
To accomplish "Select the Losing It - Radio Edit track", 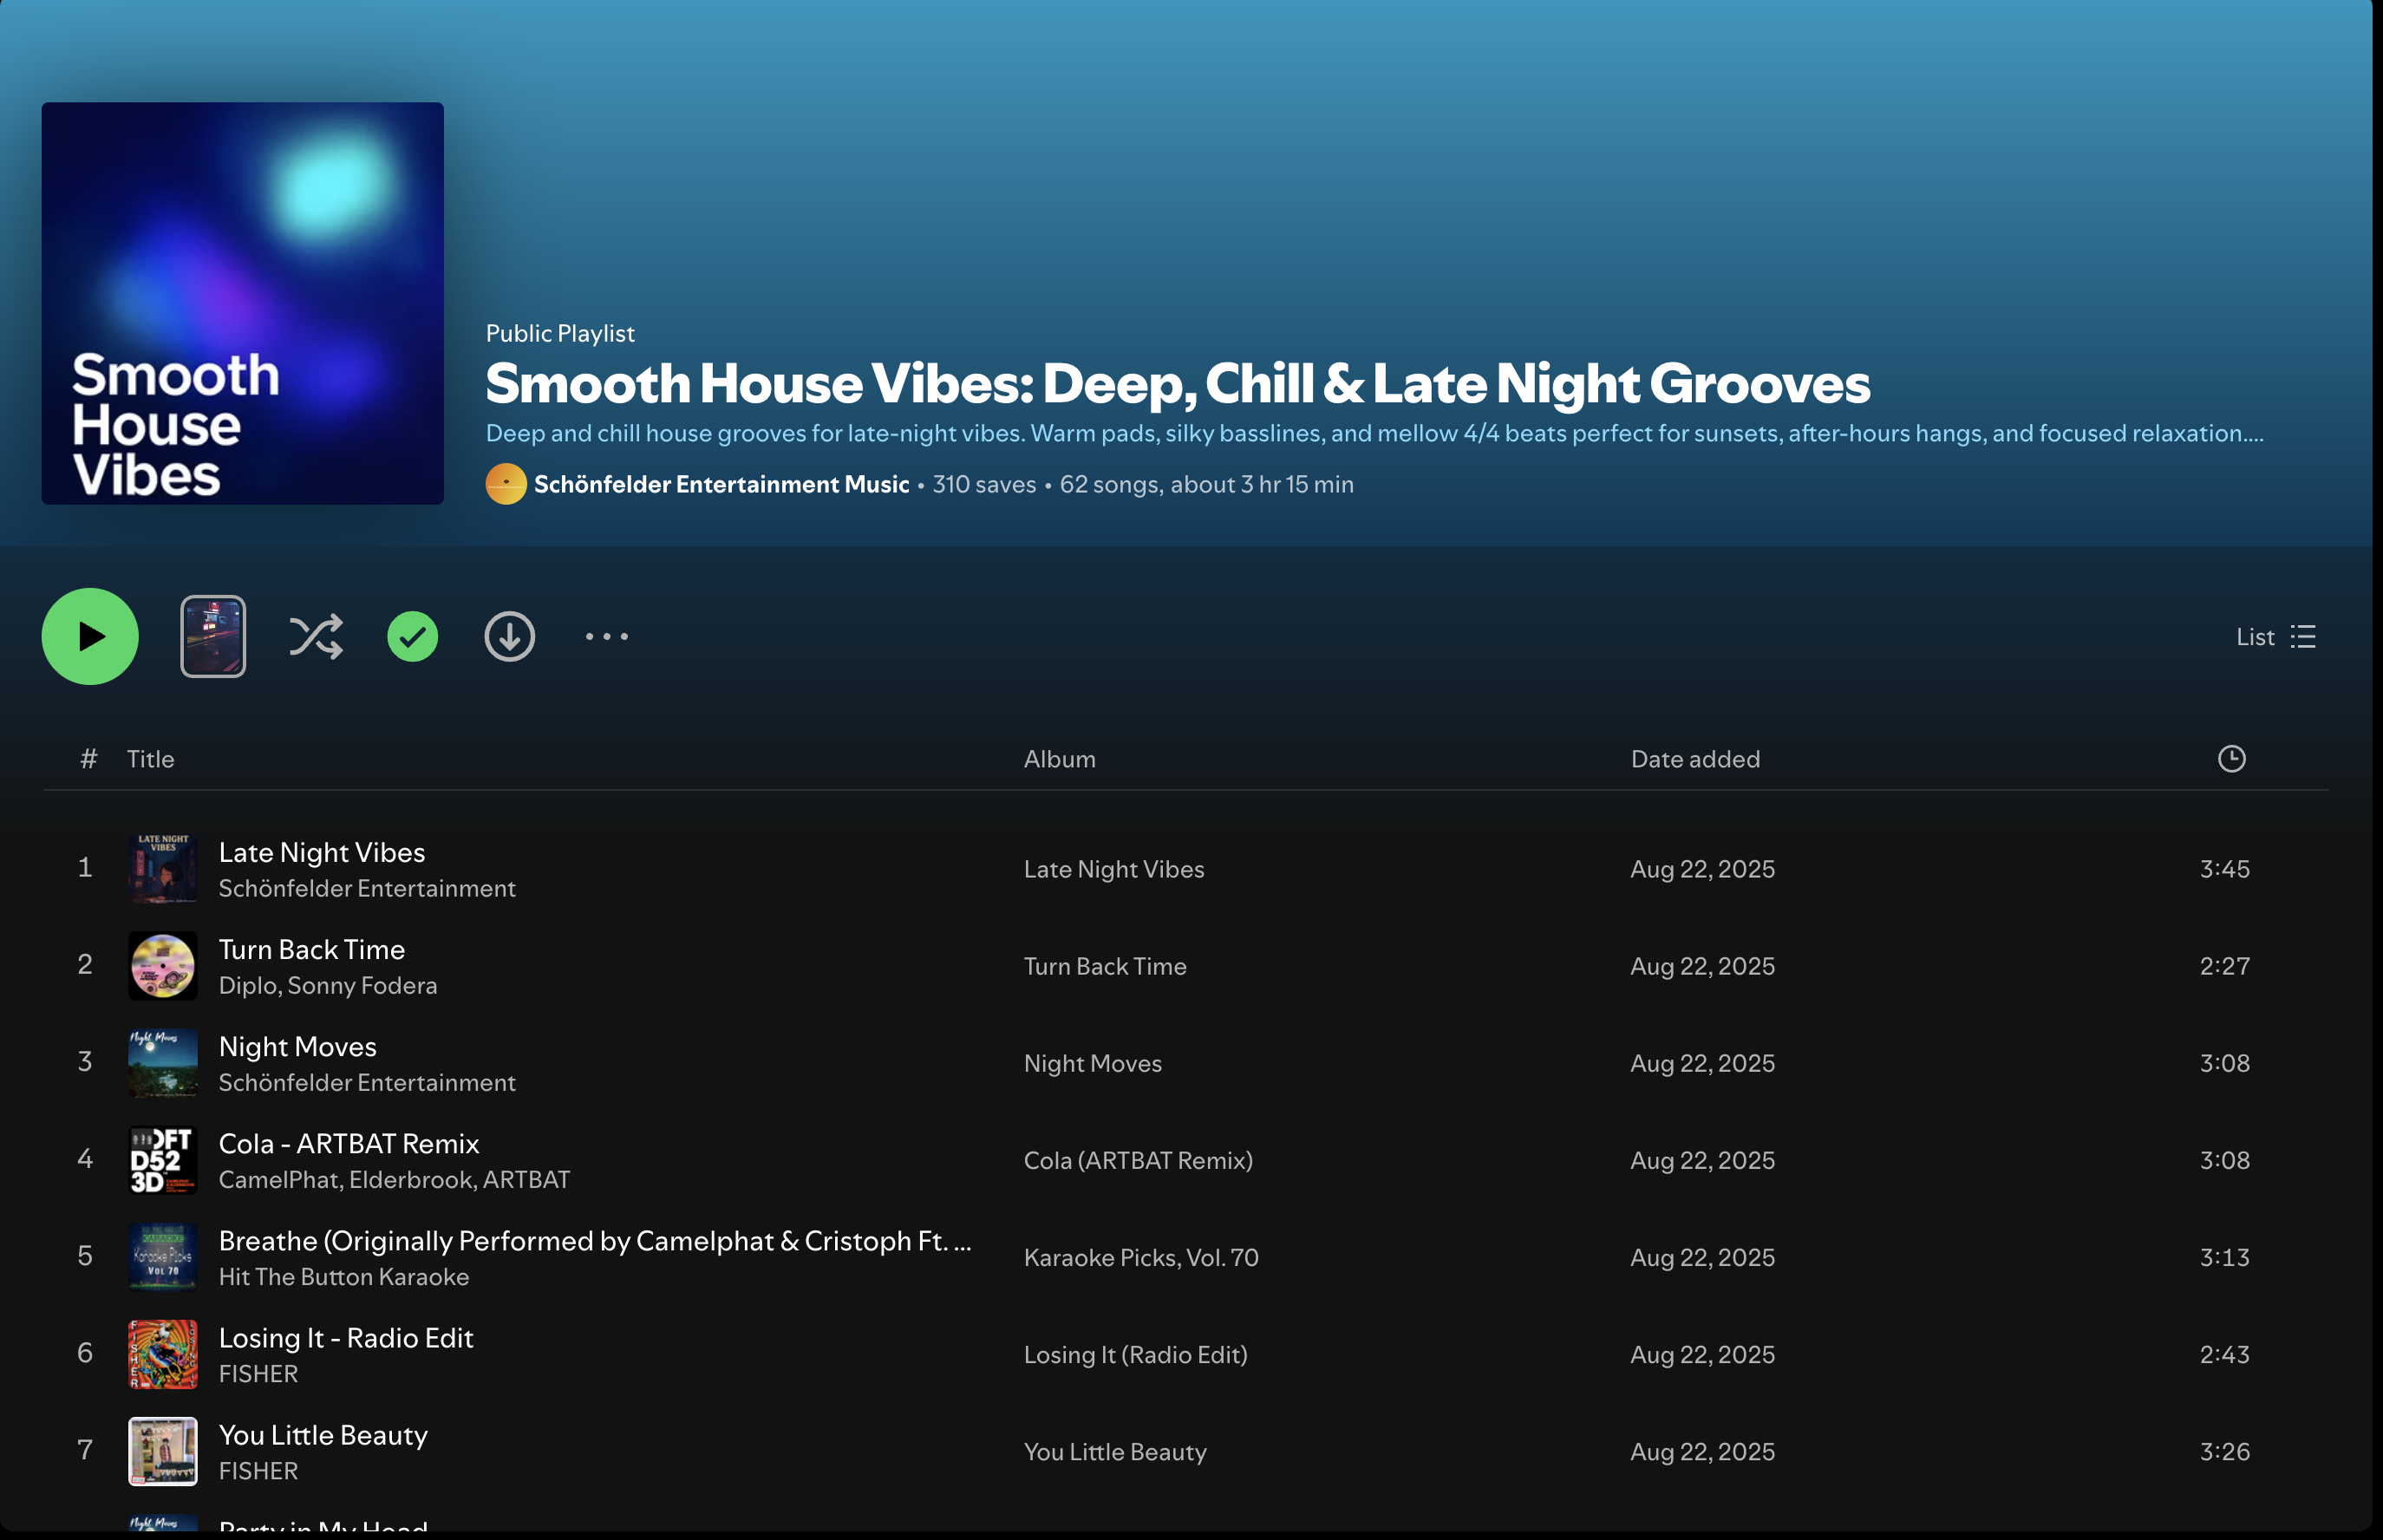I will [346, 1338].
